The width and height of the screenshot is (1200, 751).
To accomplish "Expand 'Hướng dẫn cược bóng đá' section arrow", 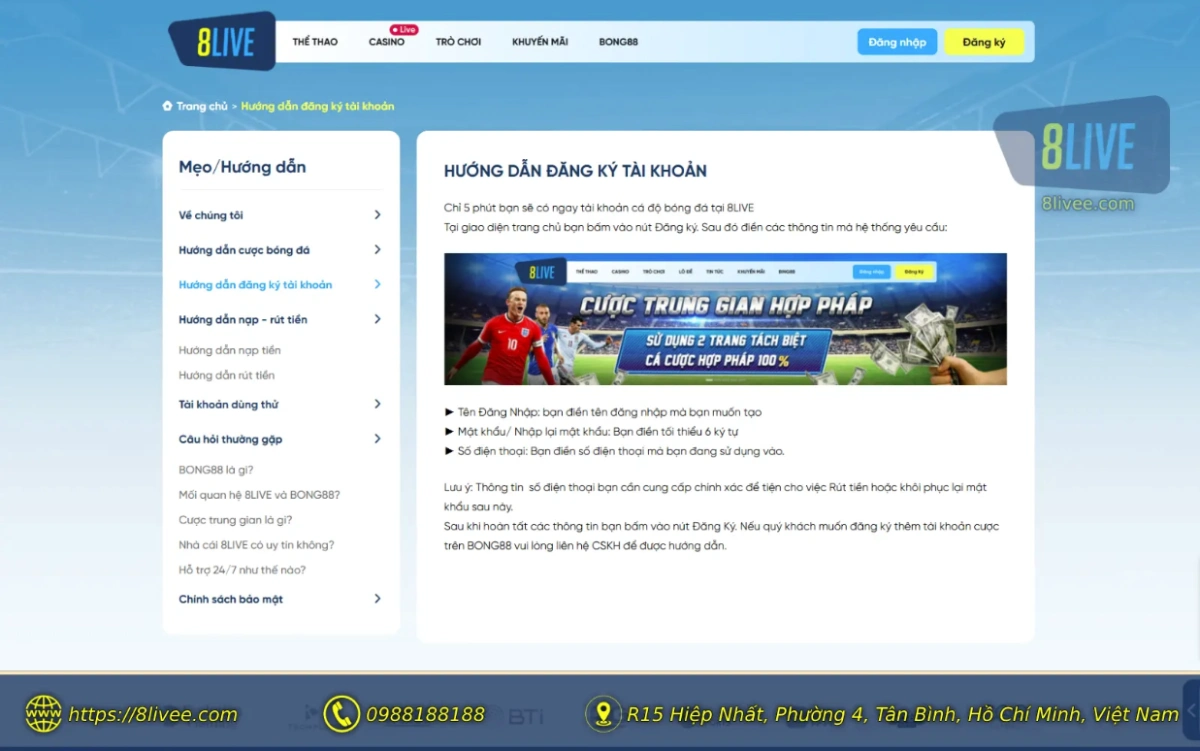I will [x=377, y=250].
